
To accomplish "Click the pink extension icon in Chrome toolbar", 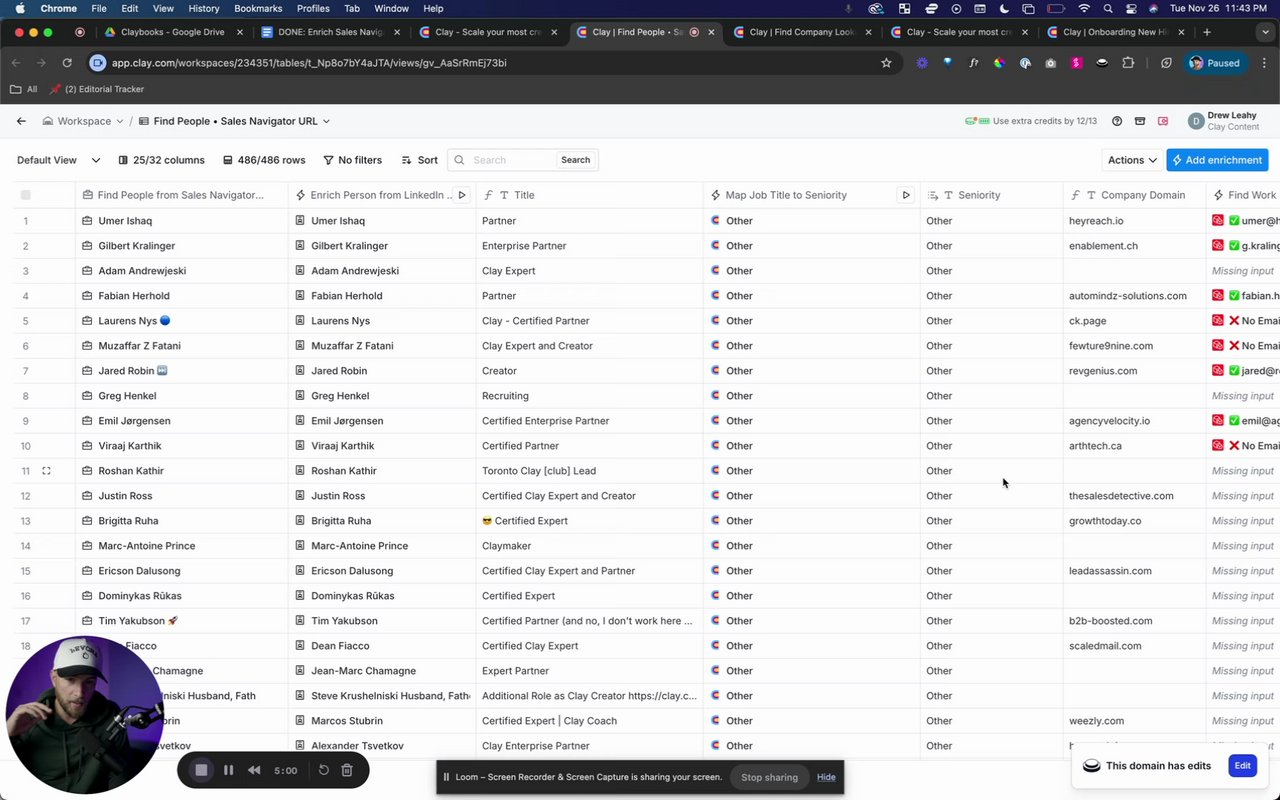I will click(1076, 63).
